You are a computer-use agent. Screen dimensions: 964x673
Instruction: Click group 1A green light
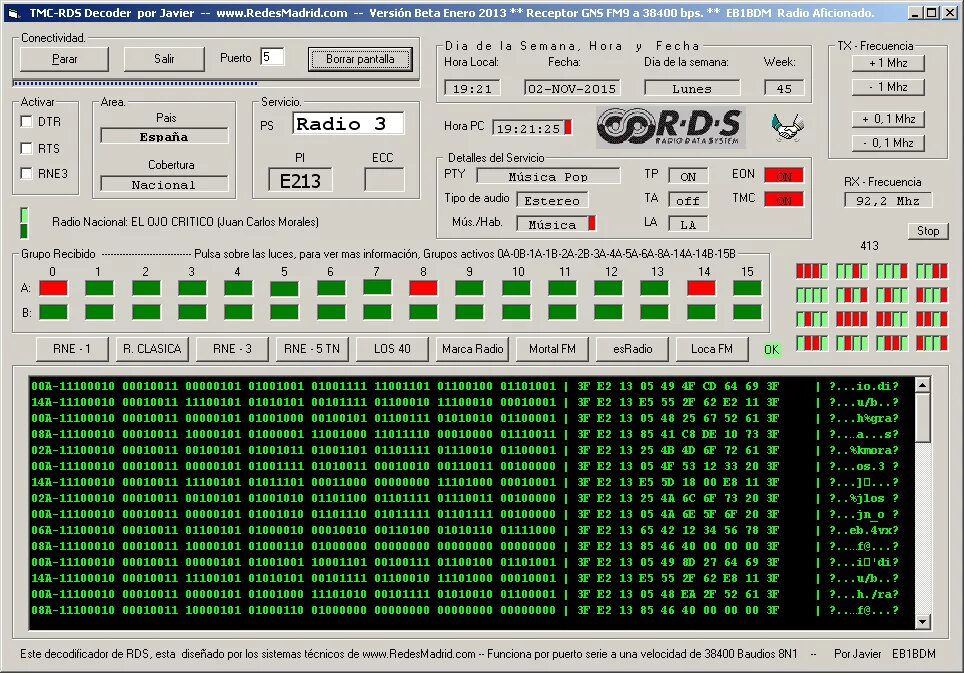pyautogui.click(x=100, y=288)
